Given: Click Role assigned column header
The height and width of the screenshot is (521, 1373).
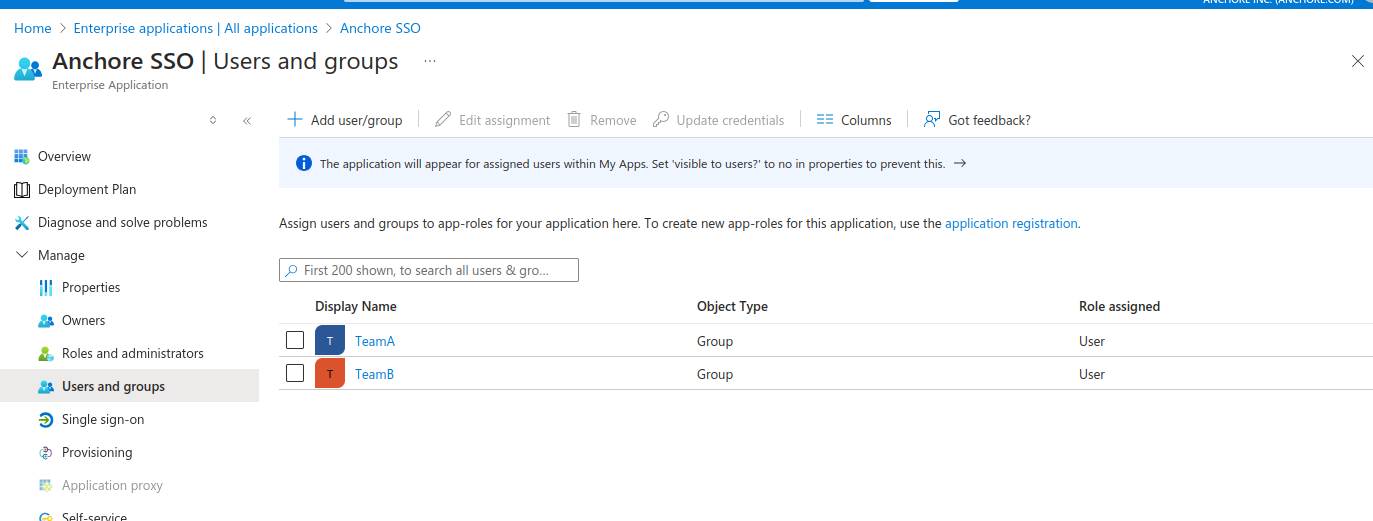Looking at the screenshot, I should tap(1119, 307).
